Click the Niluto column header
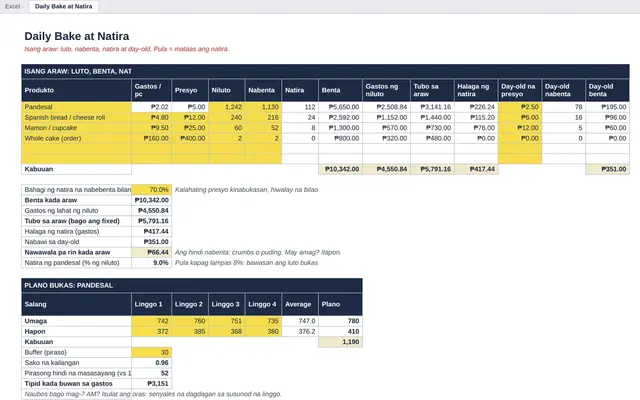Viewport: 640px width, 400px height. click(227, 90)
